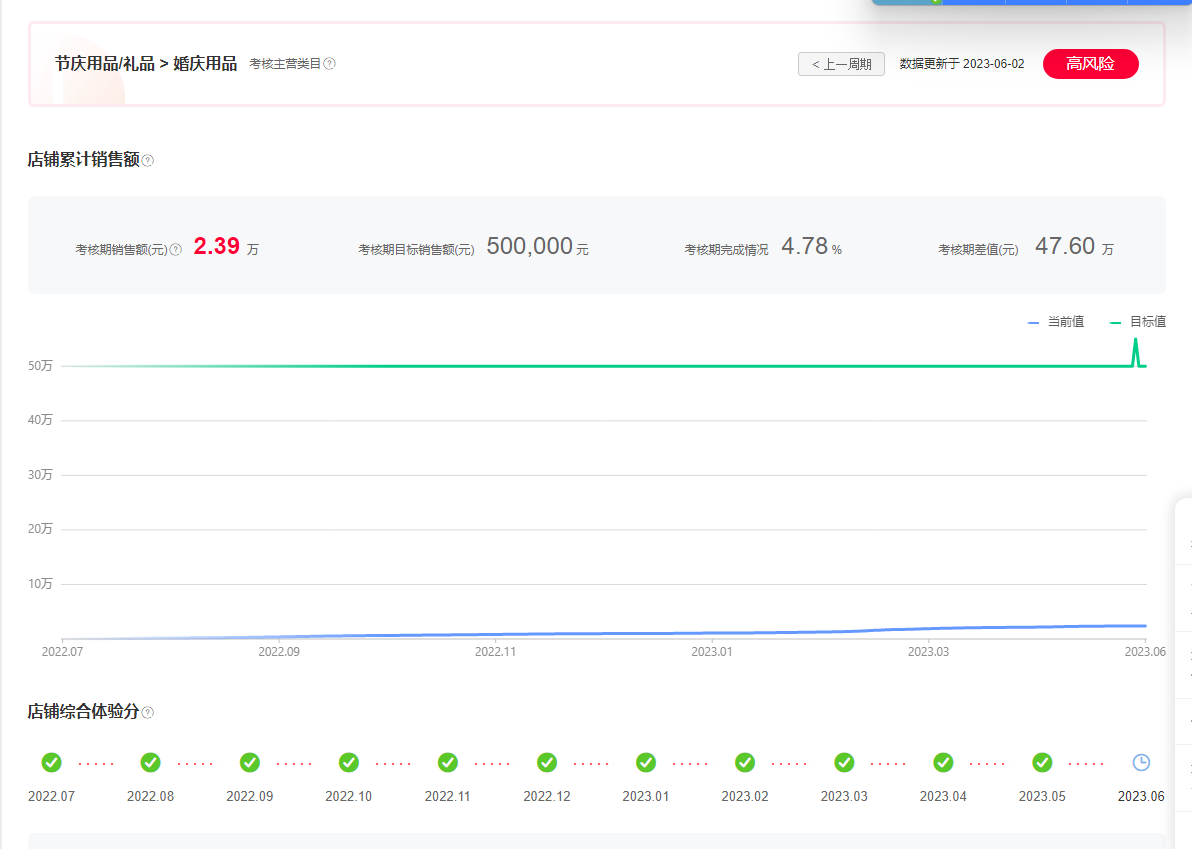The height and width of the screenshot is (849, 1192).
Task: Click the green target line spike
Action: (x=1136, y=351)
